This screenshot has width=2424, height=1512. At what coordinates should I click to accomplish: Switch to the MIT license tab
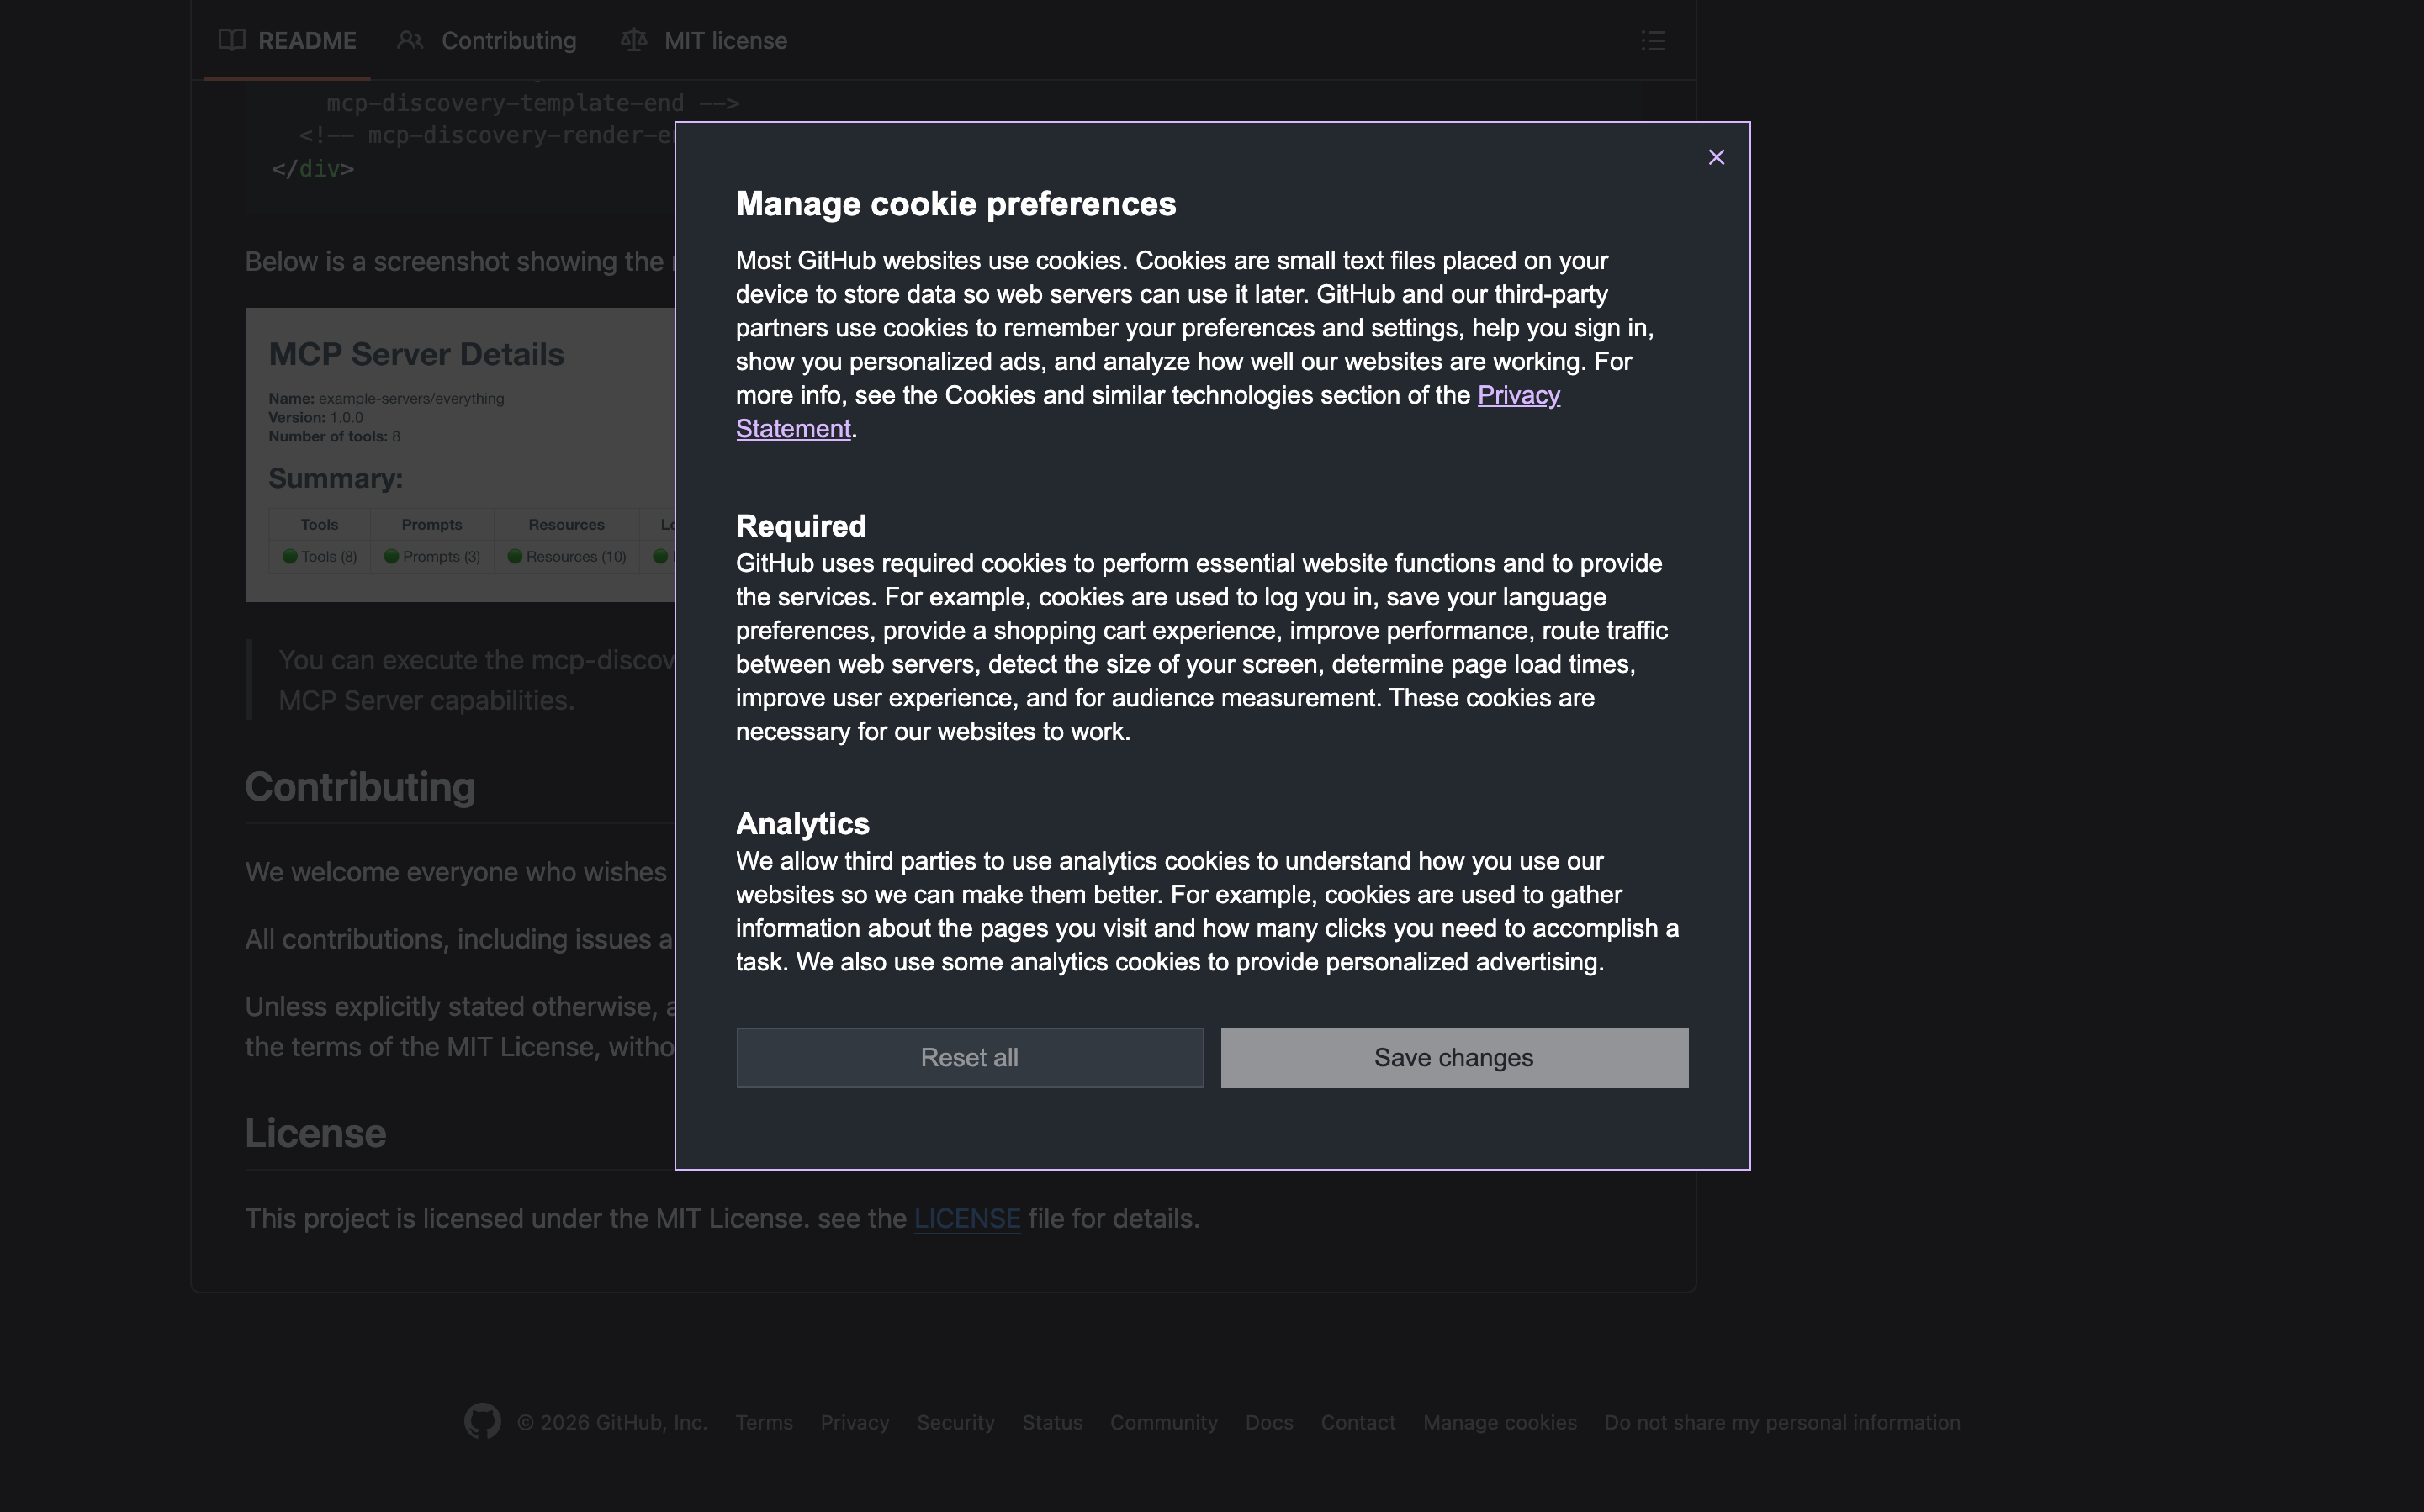point(725,41)
